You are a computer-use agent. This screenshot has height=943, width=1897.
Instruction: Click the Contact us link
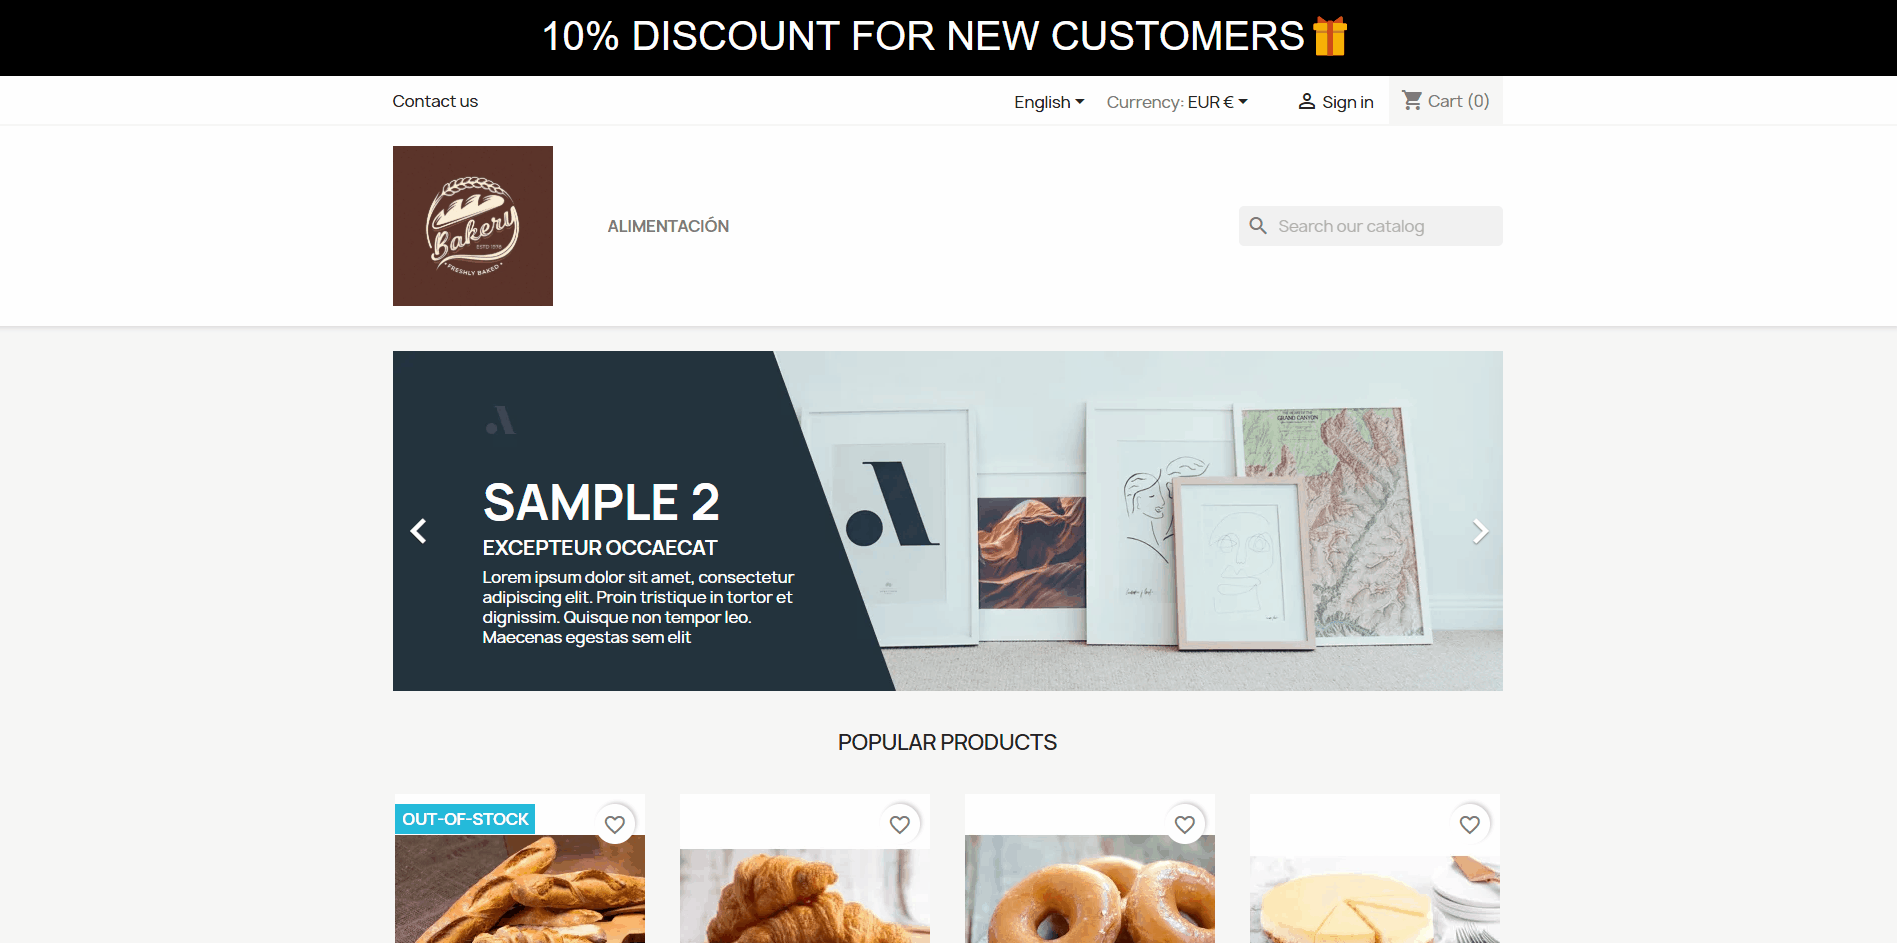click(435, 101)
